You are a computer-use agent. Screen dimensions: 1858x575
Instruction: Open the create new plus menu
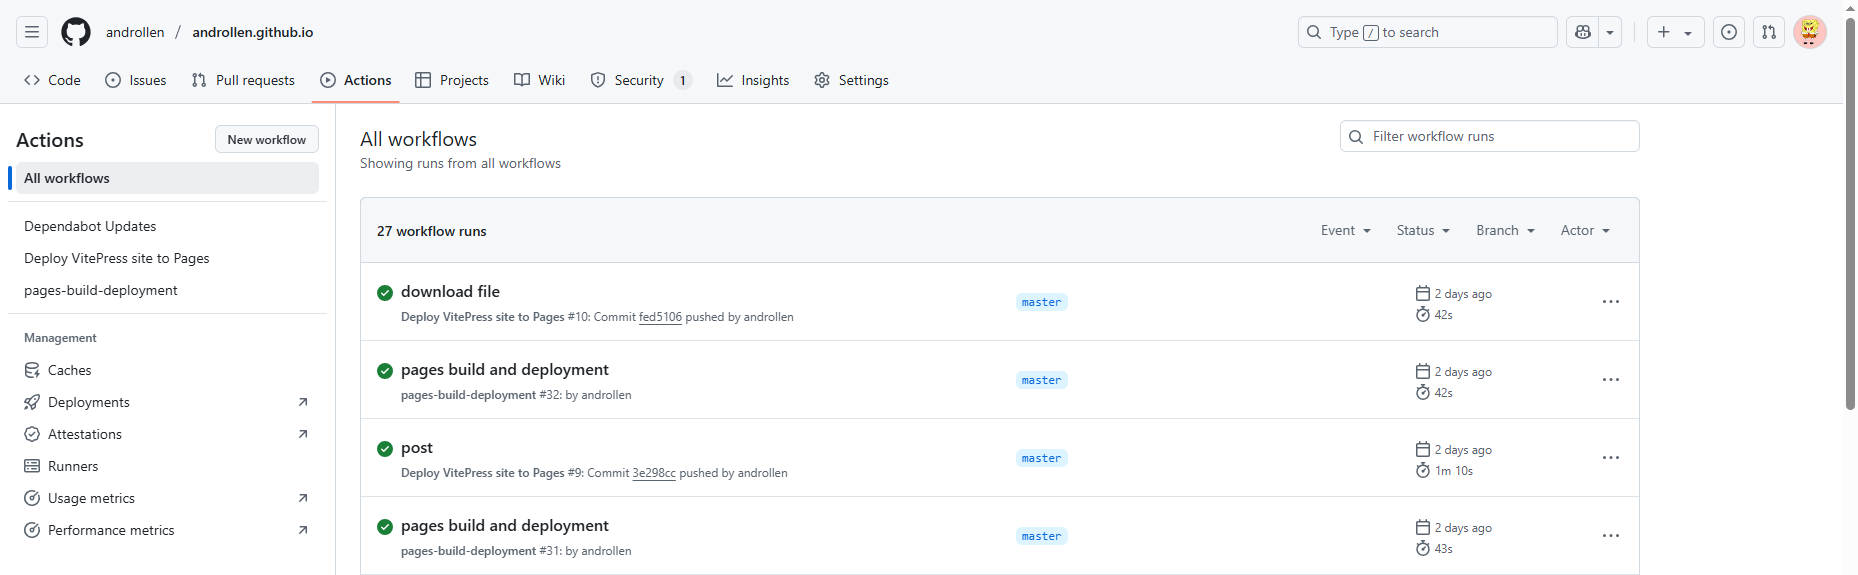1675,32
